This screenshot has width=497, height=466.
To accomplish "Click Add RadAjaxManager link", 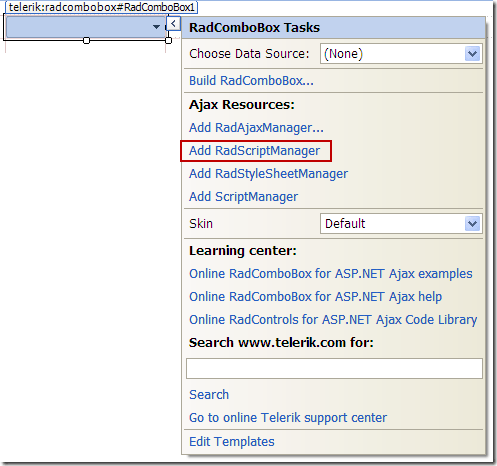I will point(256,128).
